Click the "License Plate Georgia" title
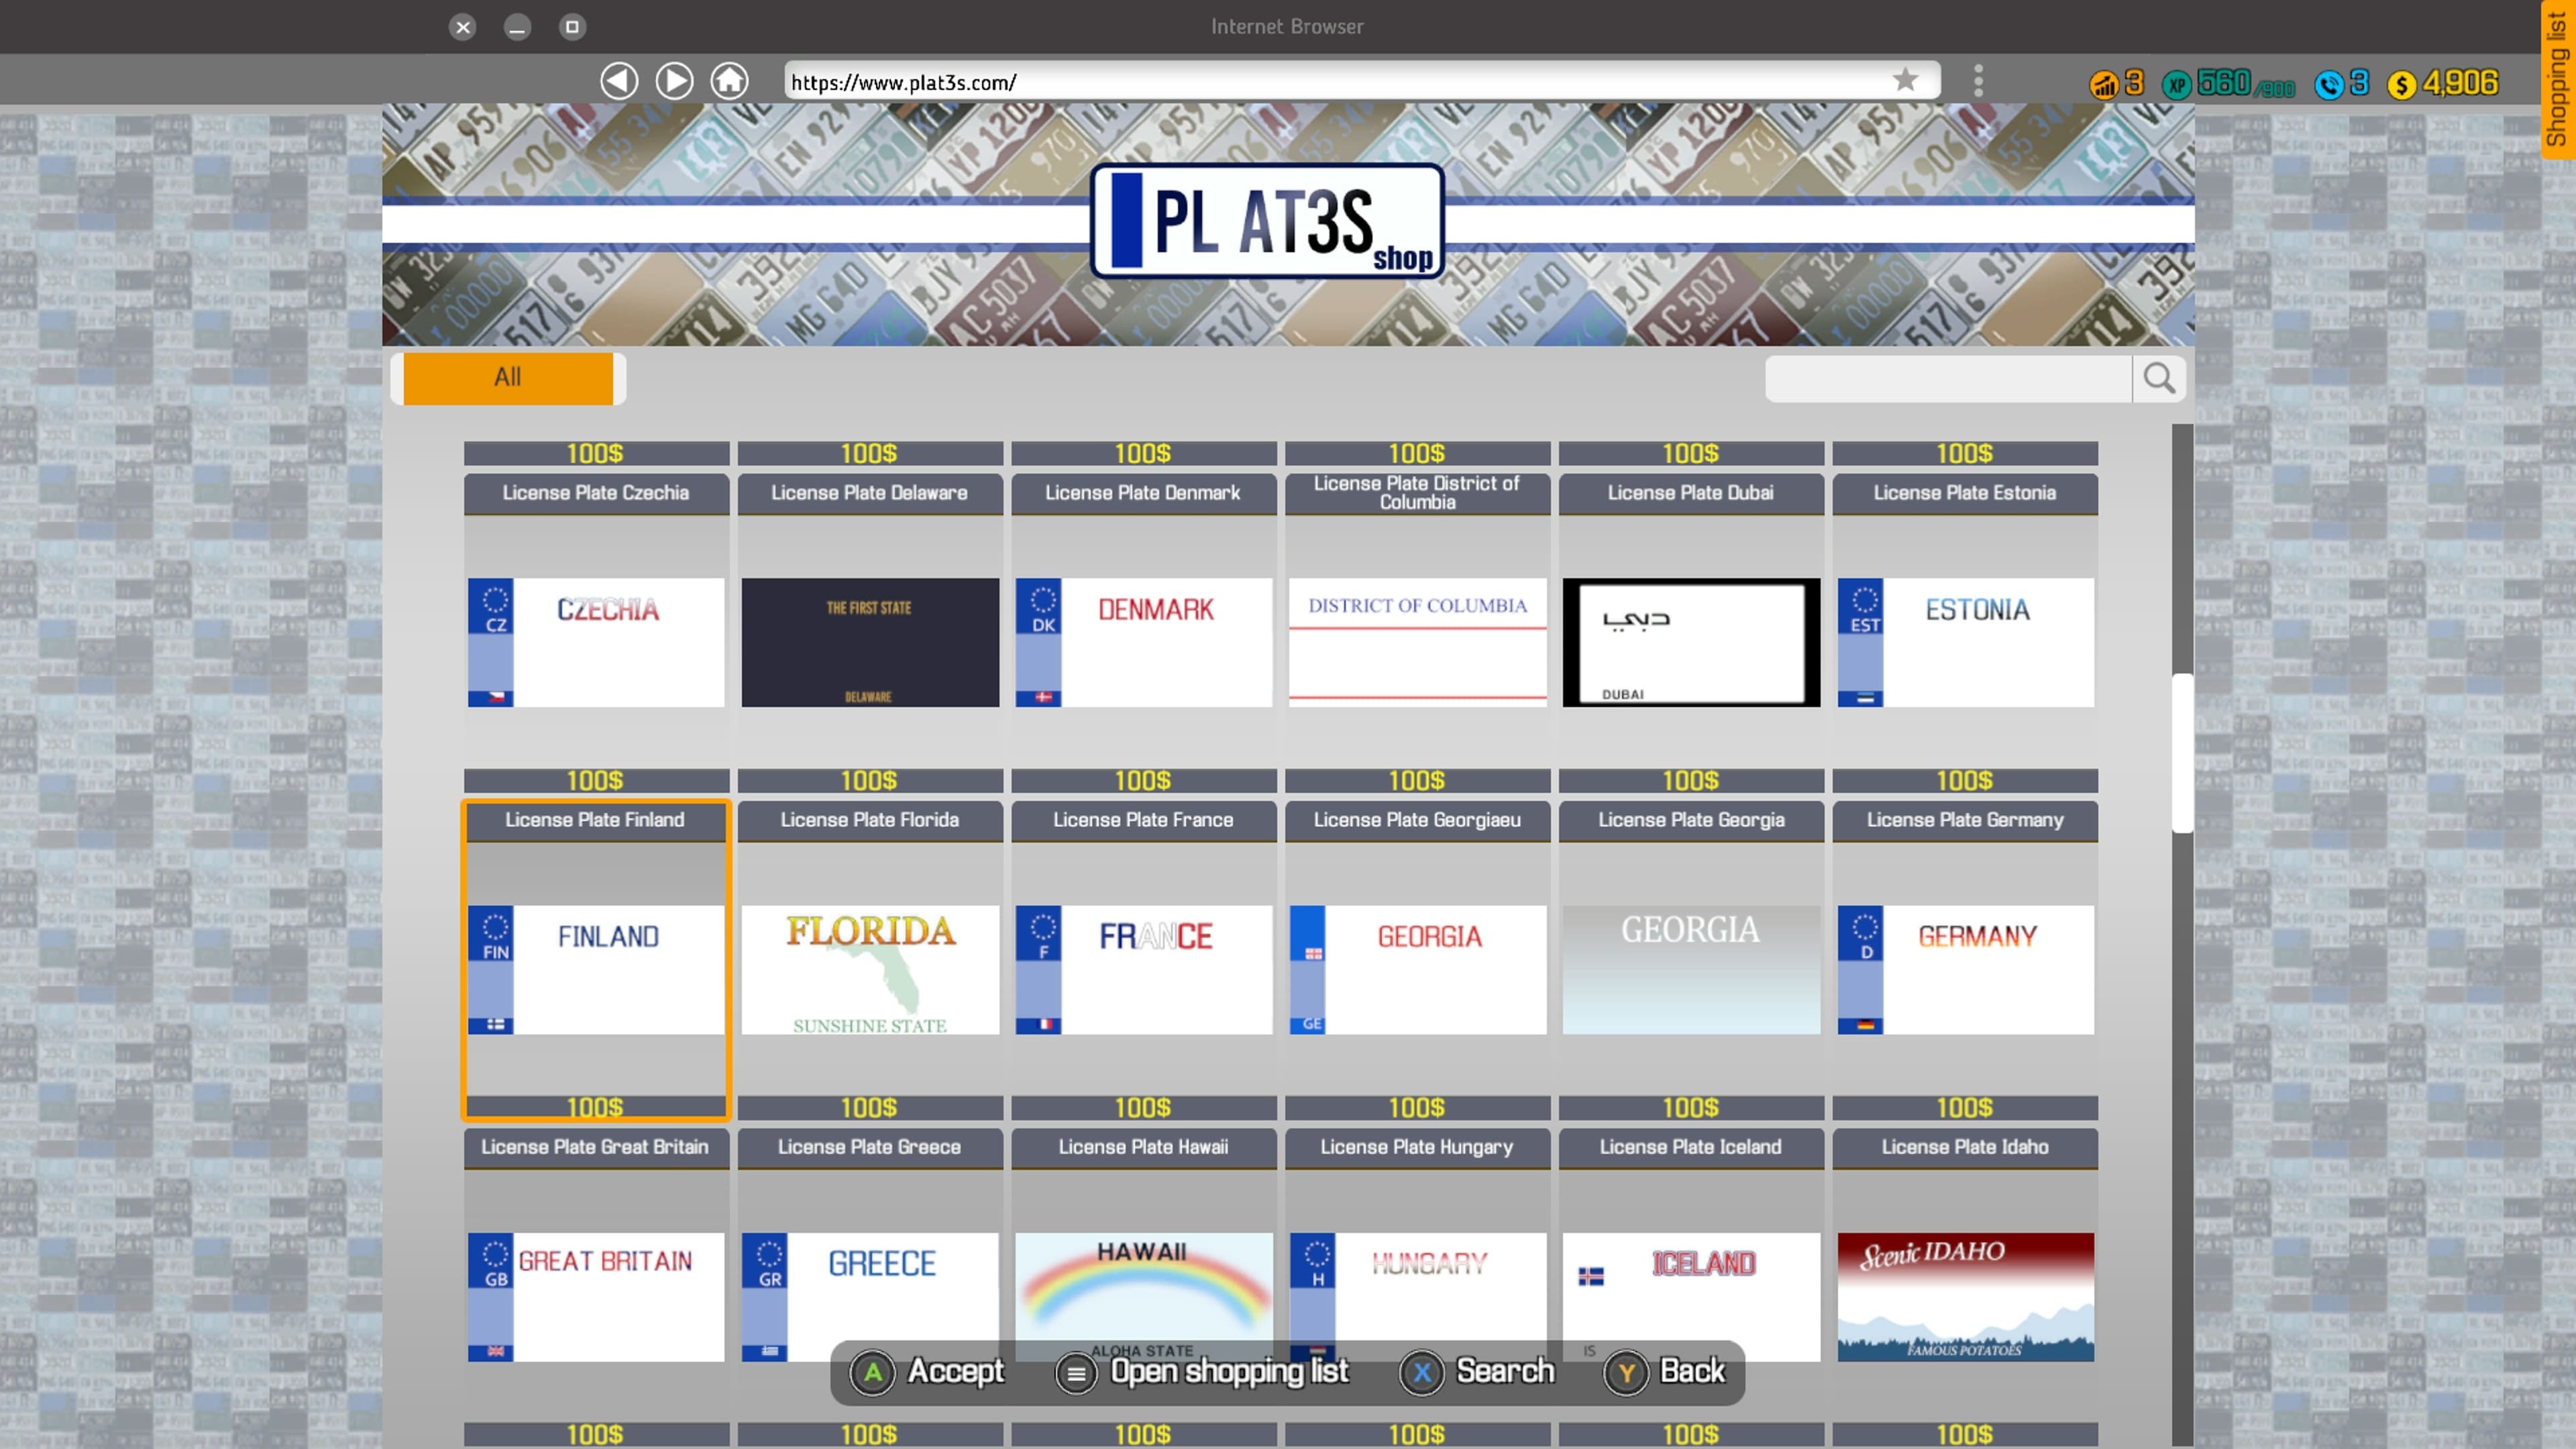This screenshot has width=2576, height=1449. tap(1691, 820)
